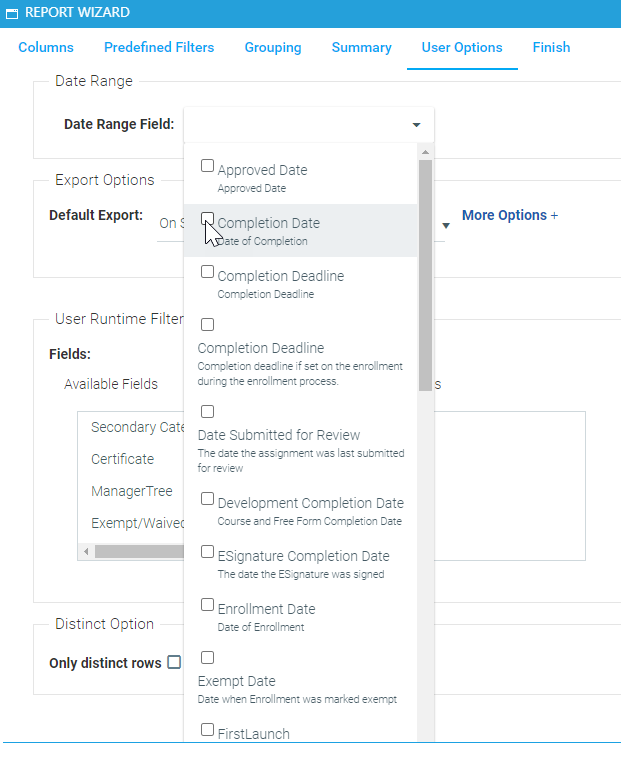Tick the Date Submitted for Review checkbox
The width and height of the screenshot is (621, 768).
pos(207,412)
